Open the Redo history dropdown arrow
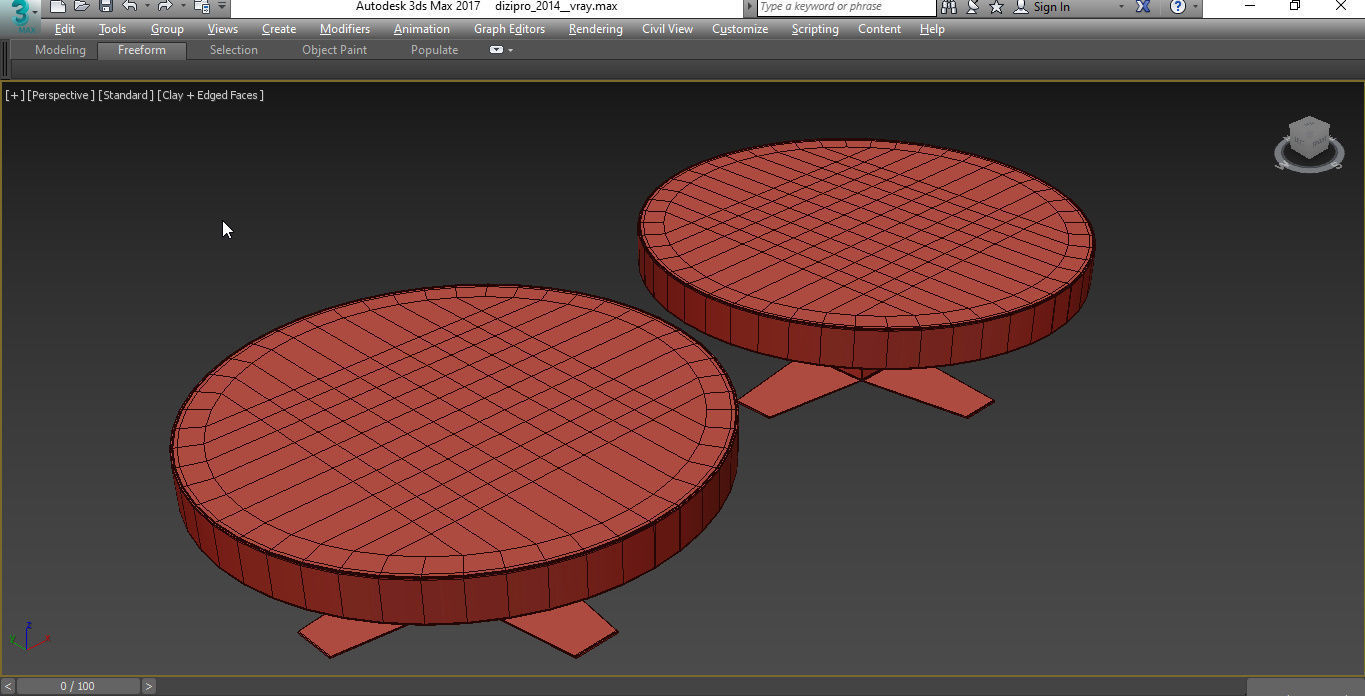The height and width of the screenshot is (696, 1365). (x=182, y=7)
